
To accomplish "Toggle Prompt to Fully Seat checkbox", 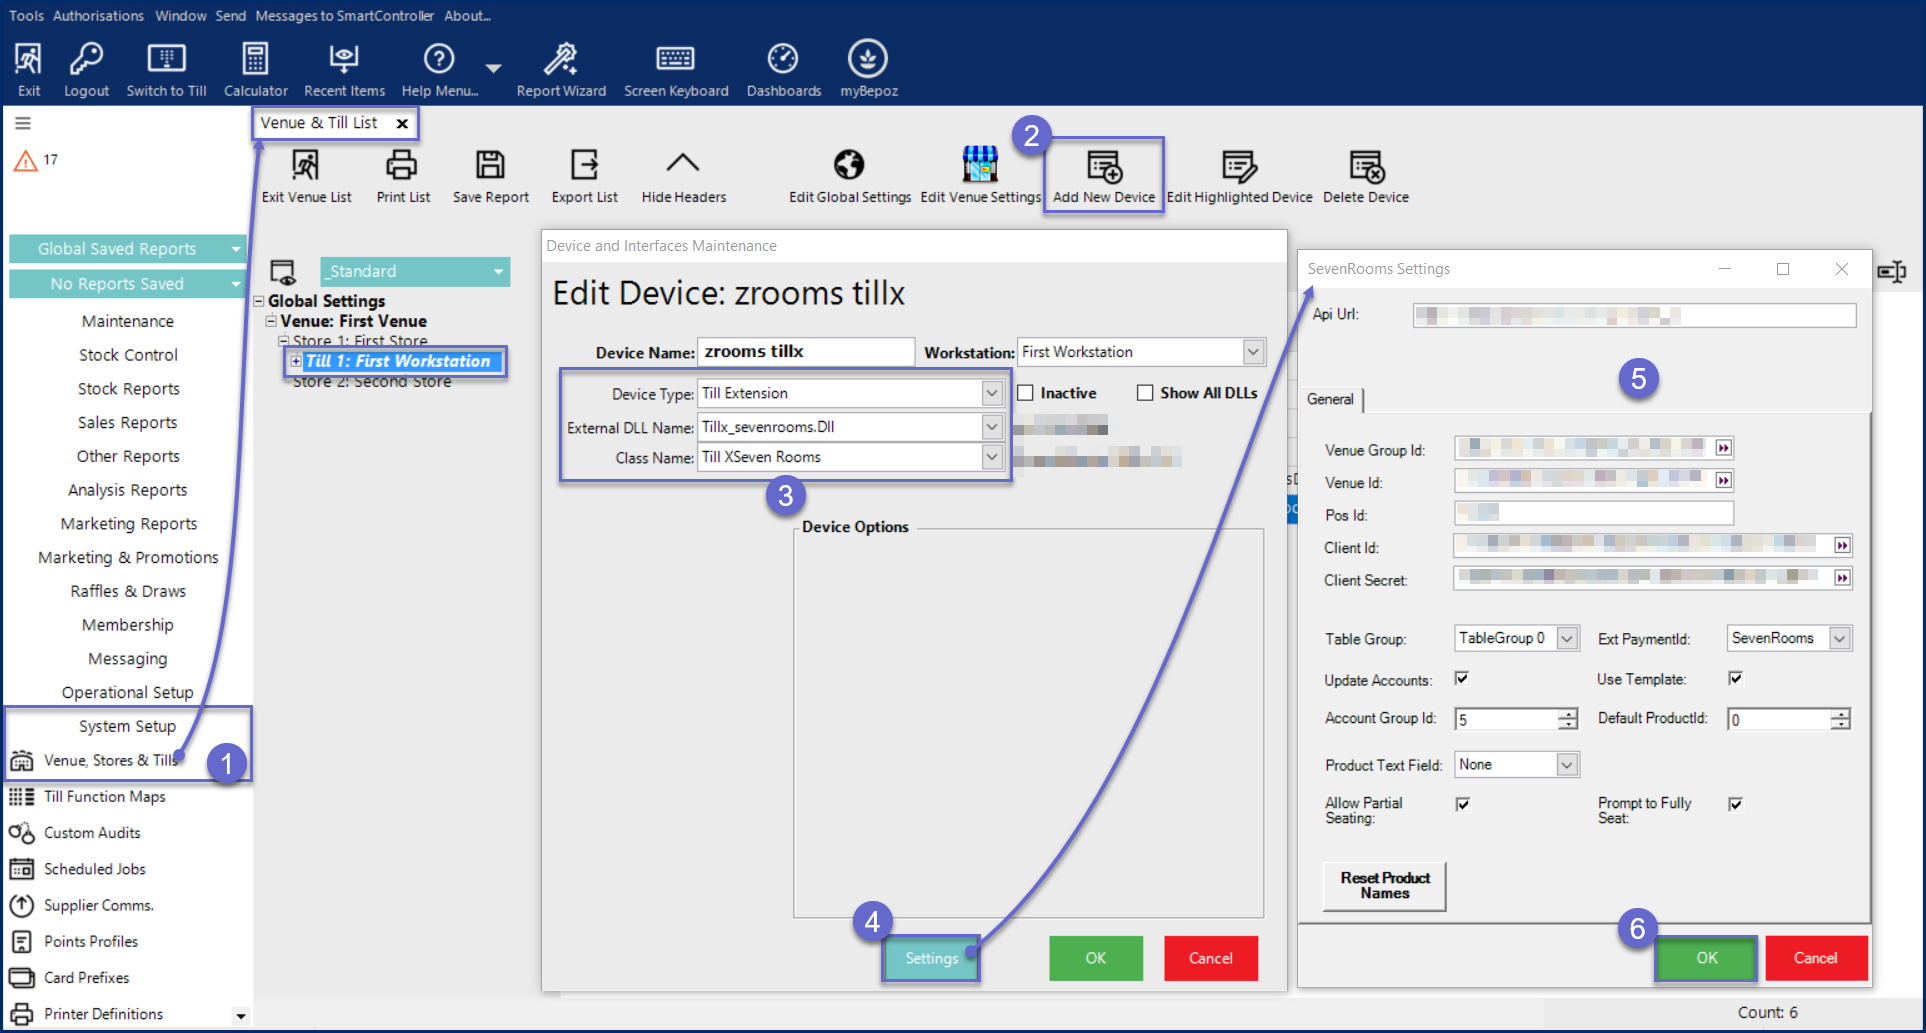I will 1736,804.
